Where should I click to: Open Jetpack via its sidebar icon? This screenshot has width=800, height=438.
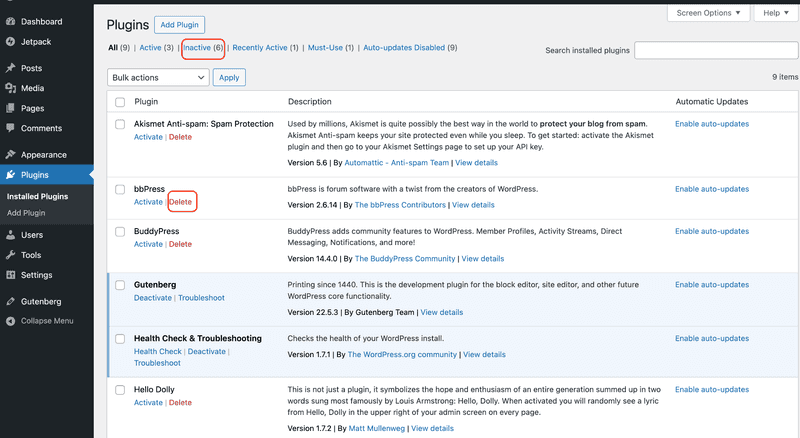10,42
